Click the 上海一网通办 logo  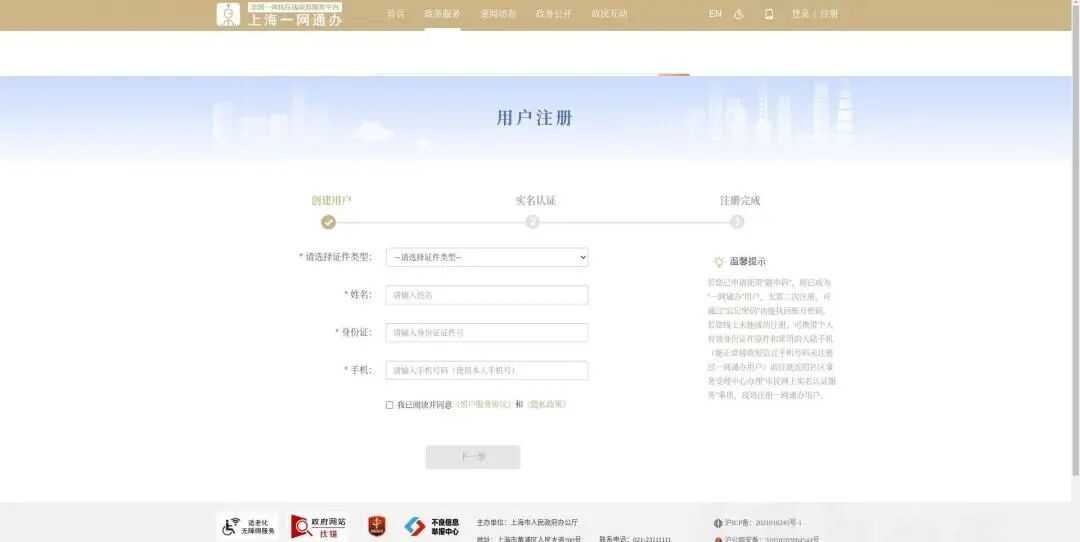280,14
